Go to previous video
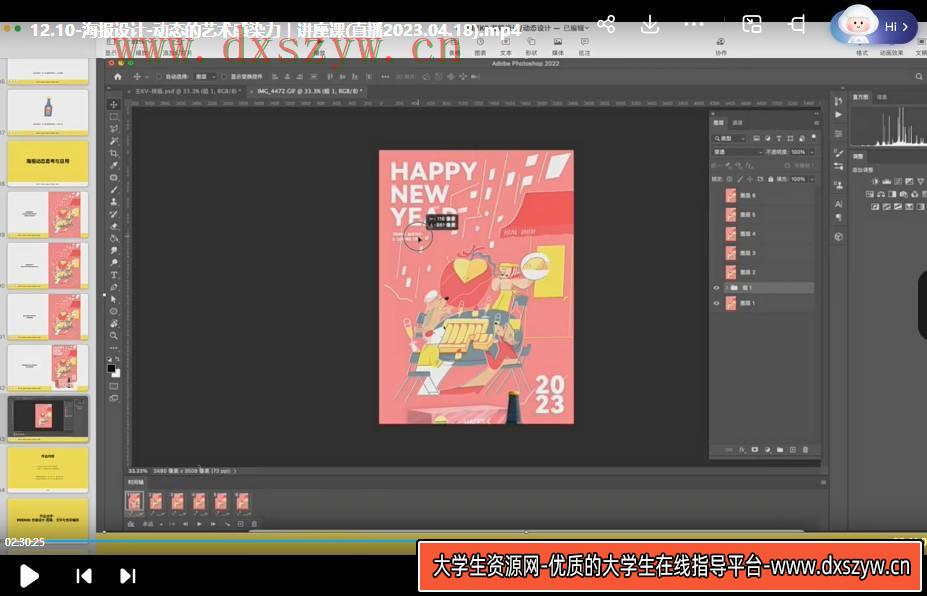This screenshot has height=596, width=927. click(84, 575)
